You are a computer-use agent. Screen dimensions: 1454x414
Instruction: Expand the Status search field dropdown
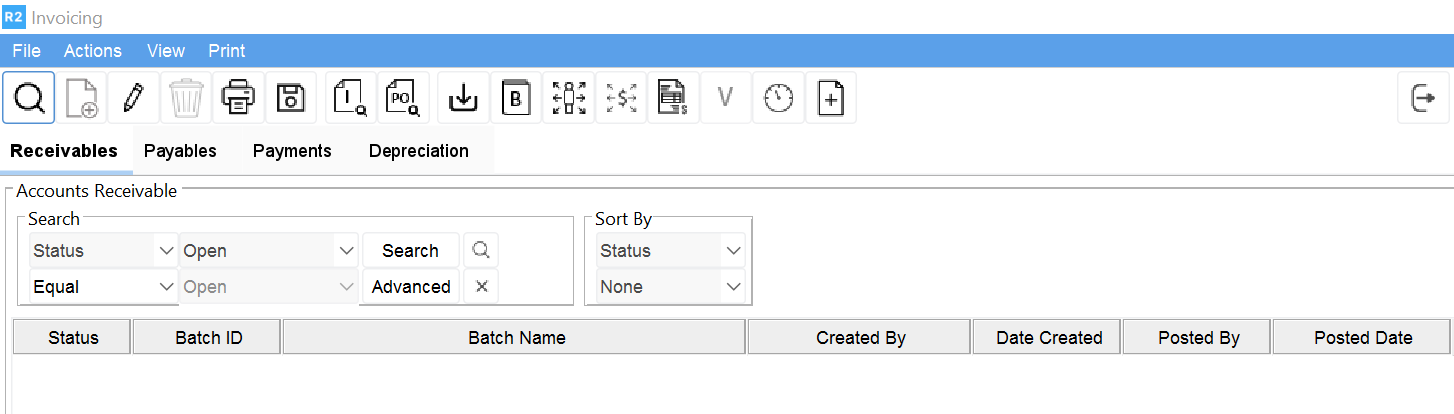pos(166,251)
